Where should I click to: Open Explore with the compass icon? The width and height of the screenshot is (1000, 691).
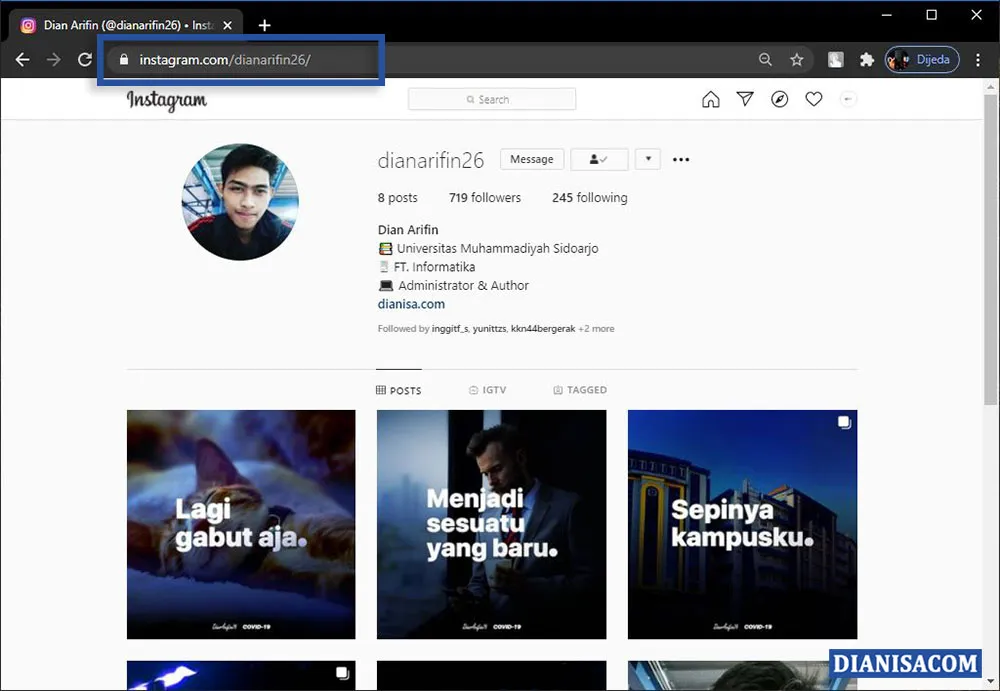779,99
